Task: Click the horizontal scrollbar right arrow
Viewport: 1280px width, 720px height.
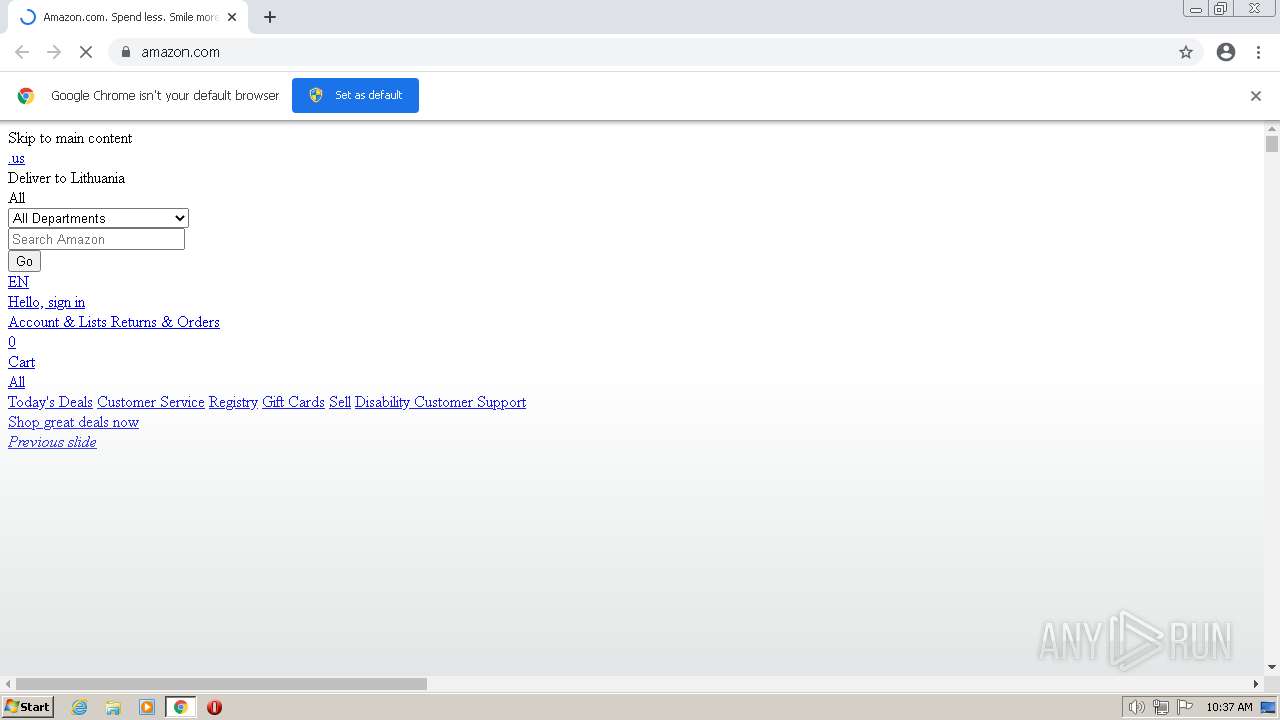Action: coord(1256,684)
